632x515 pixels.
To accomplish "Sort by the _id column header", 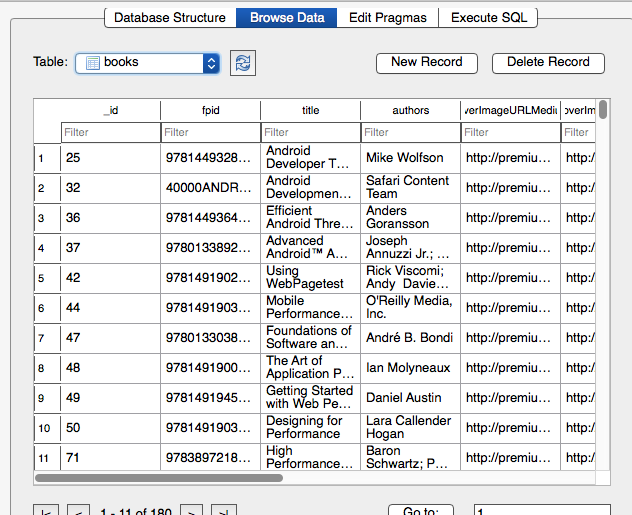I will 111,110.
